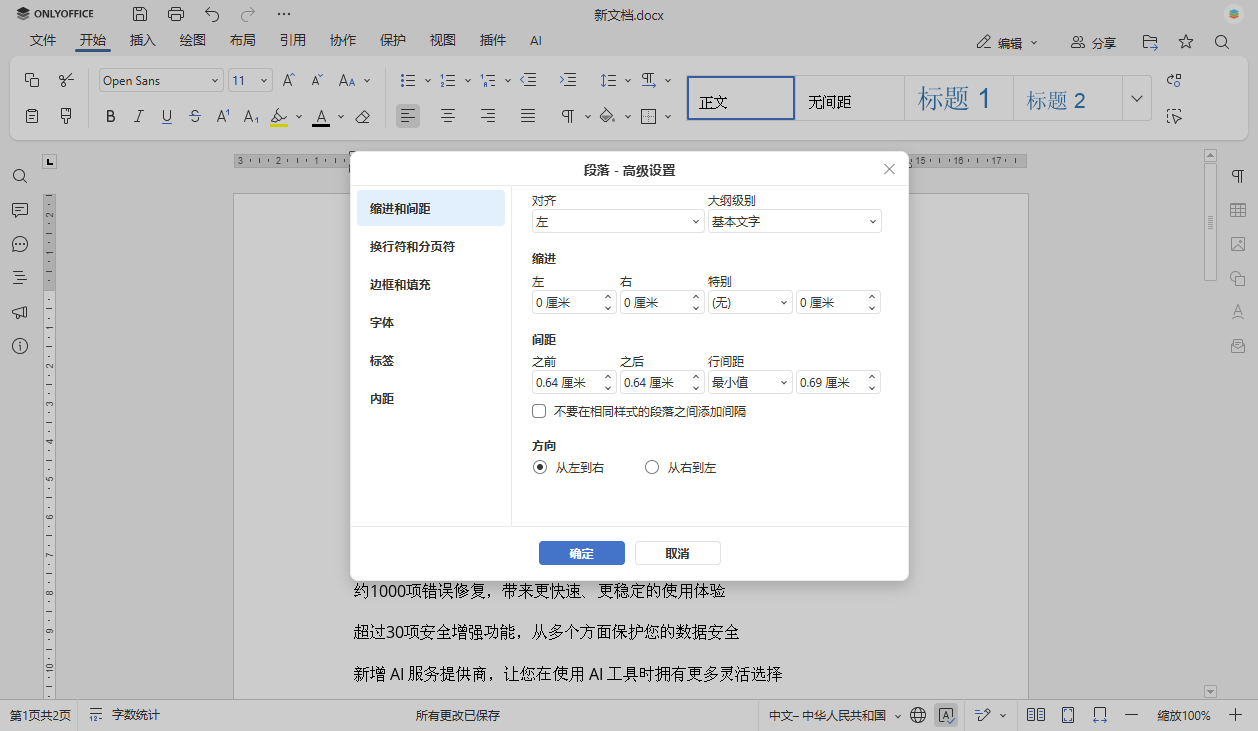The height and width of the screenshot is (731, 1258).
Task: Open the headings navigation panel icon
Action: point(20,278)
